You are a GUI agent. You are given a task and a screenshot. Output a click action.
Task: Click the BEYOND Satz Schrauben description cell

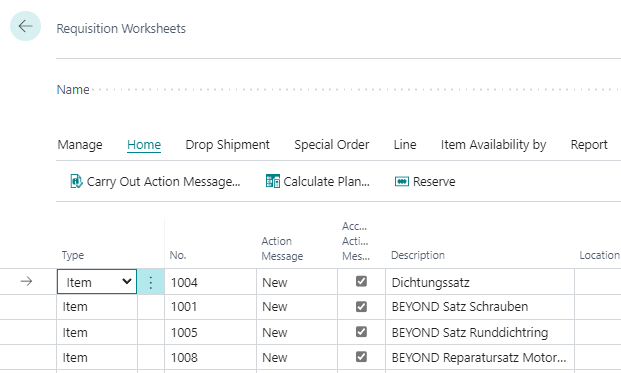[x=480, y=307]
